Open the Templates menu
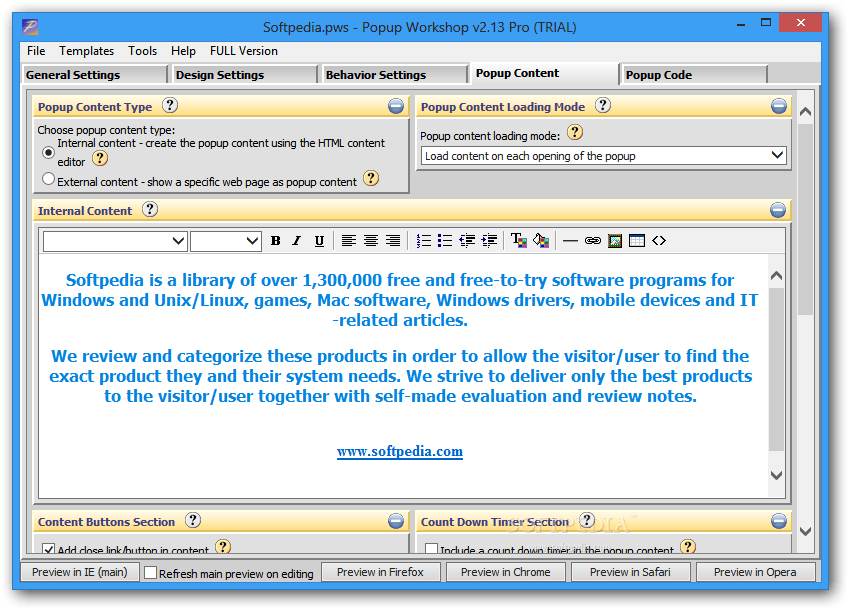This screenshot has height=610, width=849. coord(87,51)
